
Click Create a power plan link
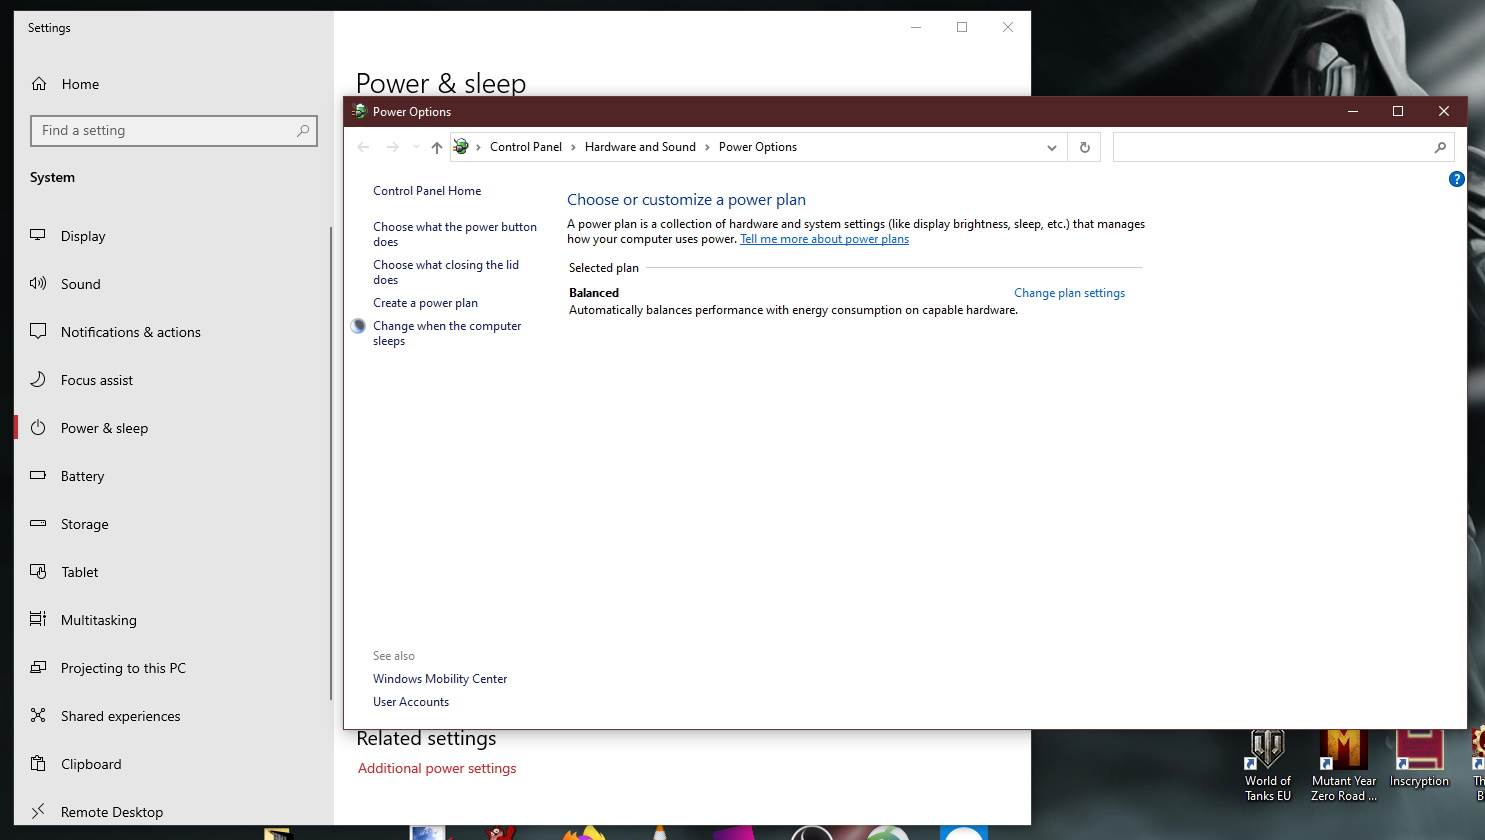(x=425, y=303)
